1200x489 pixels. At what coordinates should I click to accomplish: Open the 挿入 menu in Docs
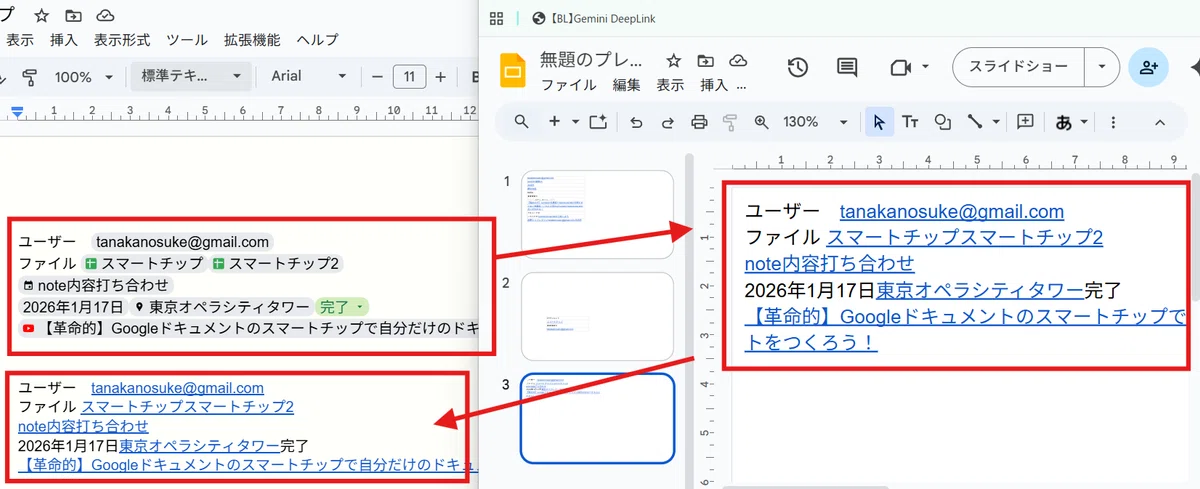click(64, 40)
